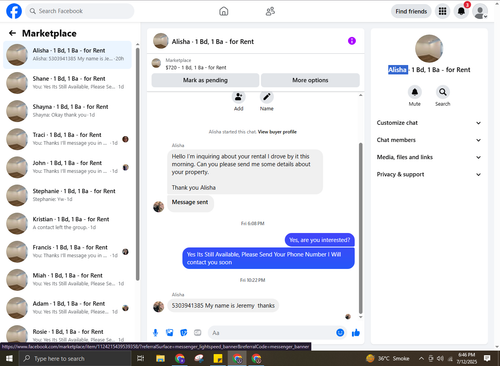Screen dimensions: 500x366
Task: Open the Windows Start menu
Action: [x=9, y=358]
